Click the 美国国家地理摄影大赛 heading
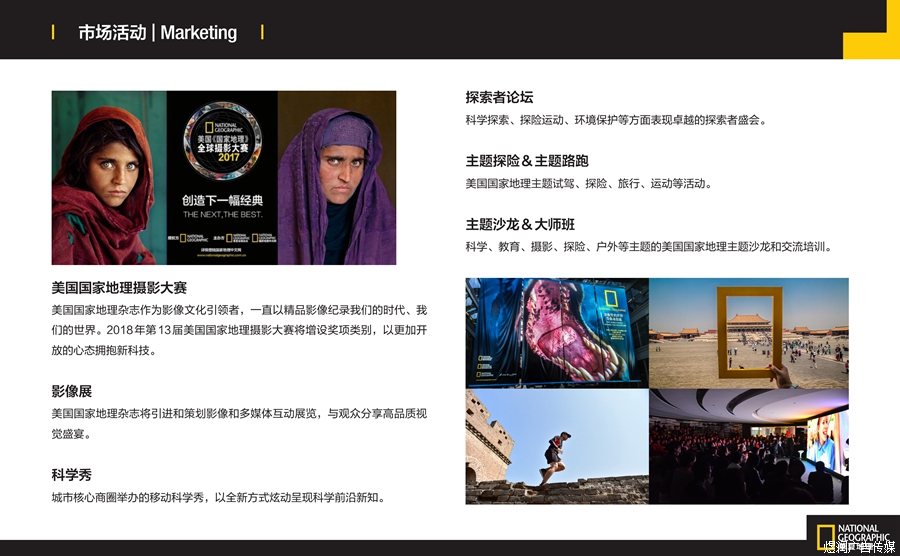The image size is (900, 556). click(119, 287)
